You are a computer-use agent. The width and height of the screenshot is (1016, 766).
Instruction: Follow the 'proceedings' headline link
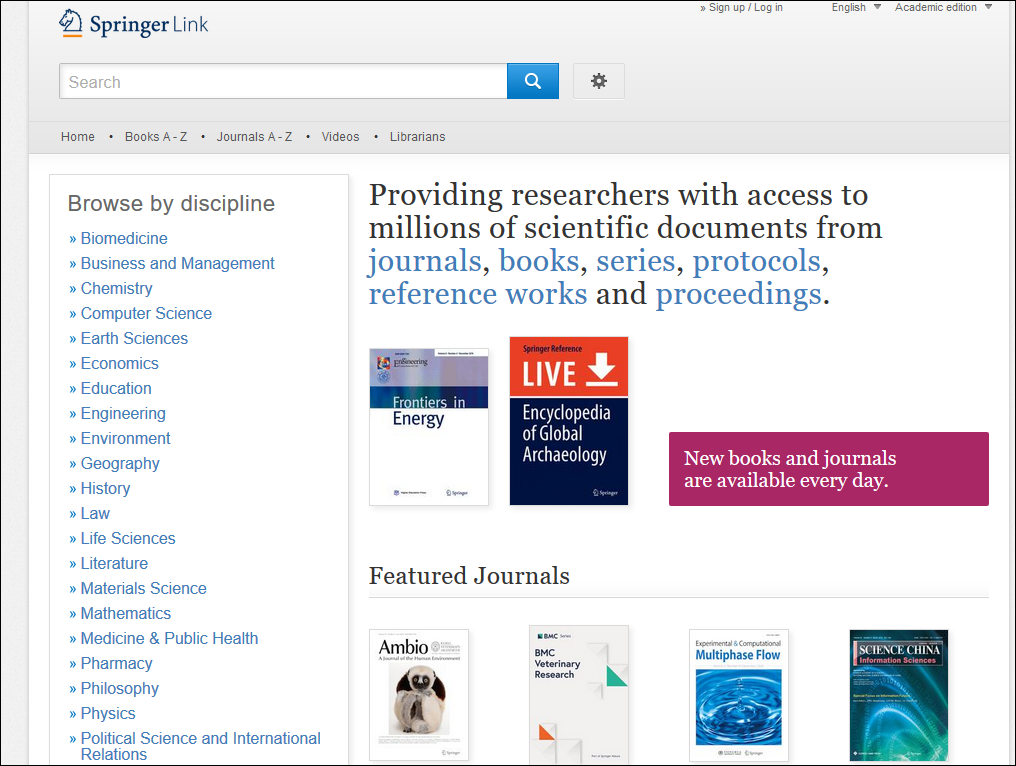click(x=739, y=294)
